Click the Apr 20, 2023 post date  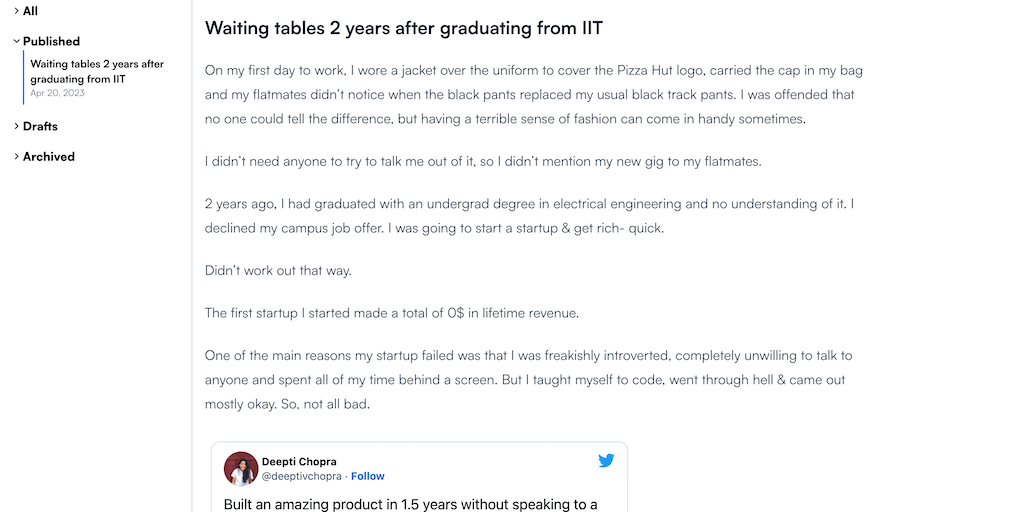57,93
